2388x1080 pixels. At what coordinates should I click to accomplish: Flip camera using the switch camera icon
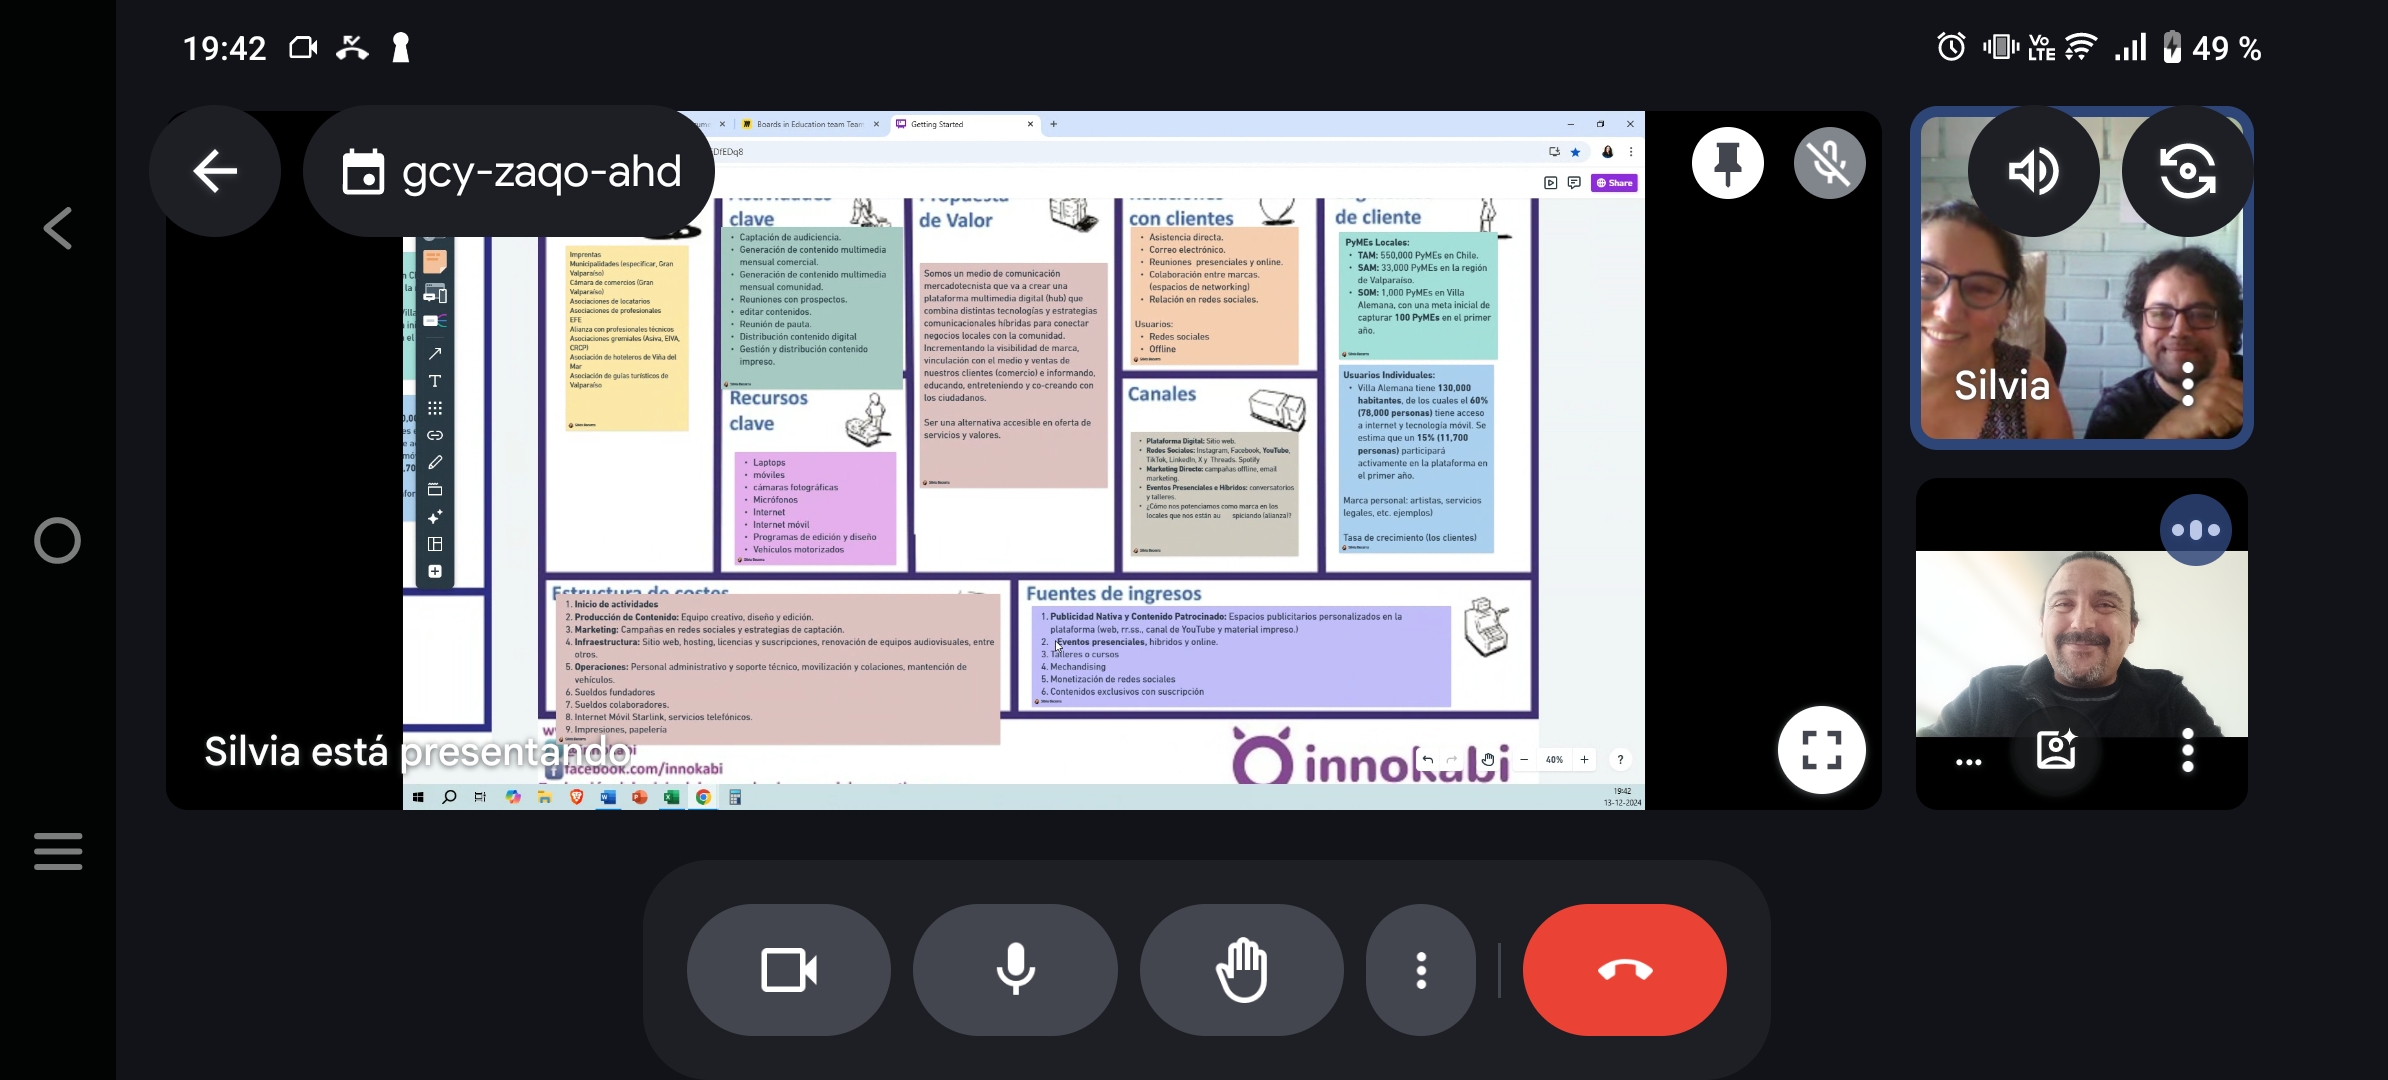tap(2187, 171)
